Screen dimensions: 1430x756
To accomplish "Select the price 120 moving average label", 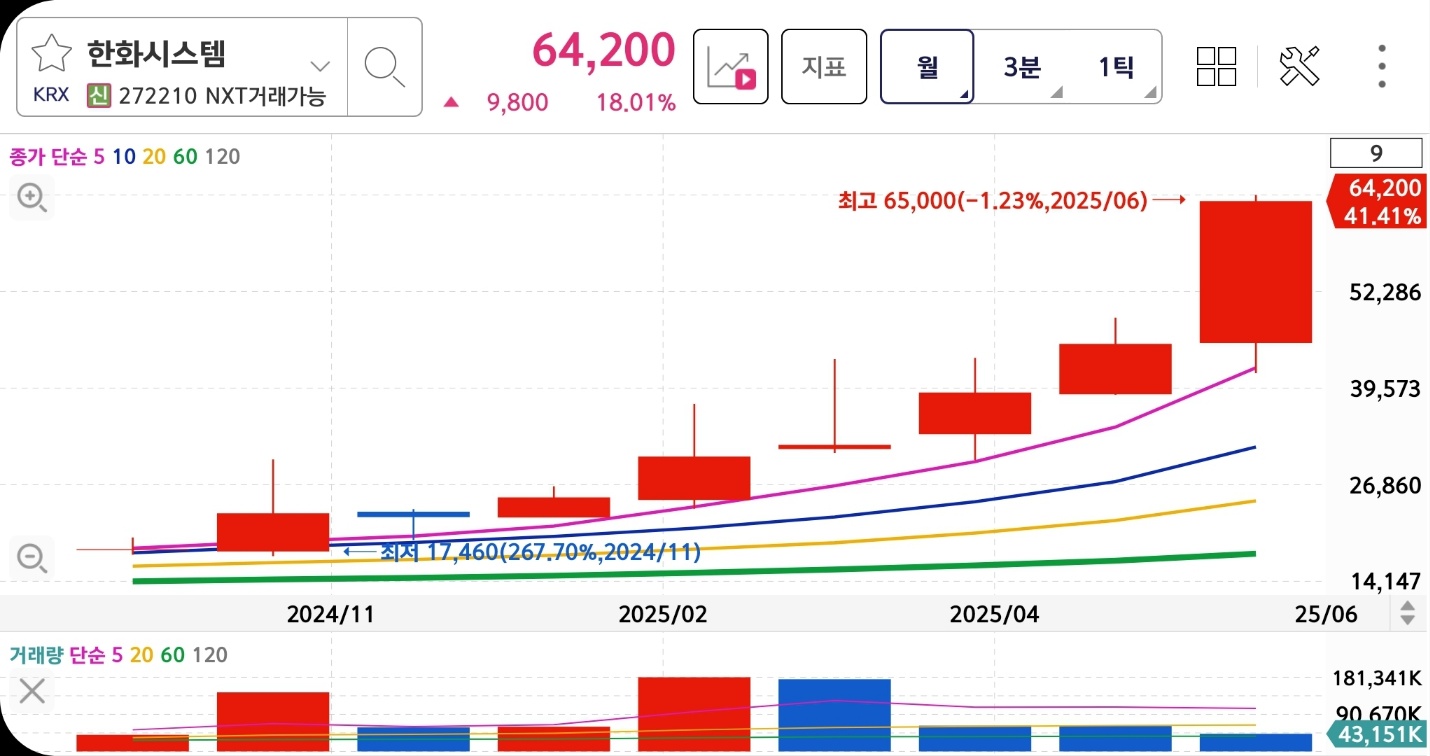I will click(x=221, y=156).
